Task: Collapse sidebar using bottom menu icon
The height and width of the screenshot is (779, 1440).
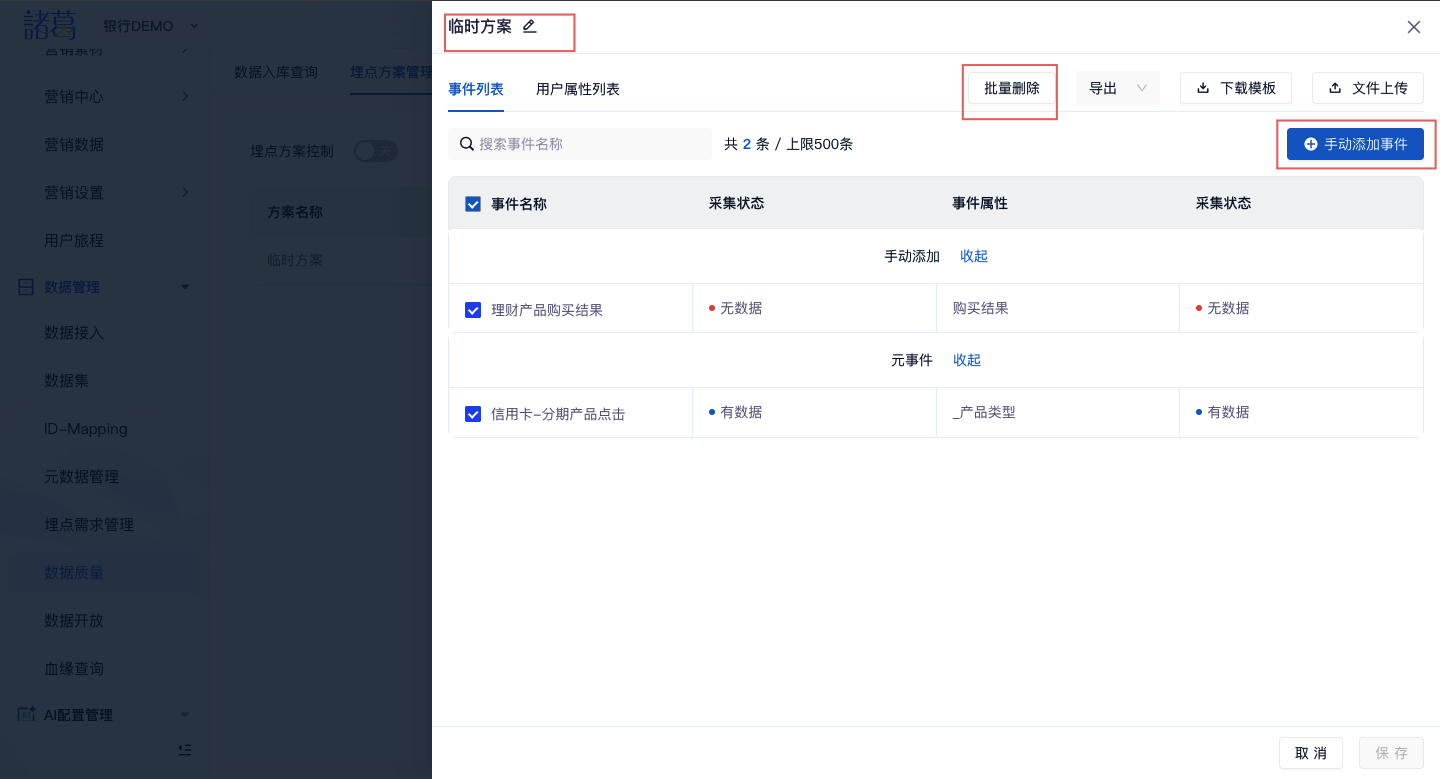Action: [x=184, y=749]
